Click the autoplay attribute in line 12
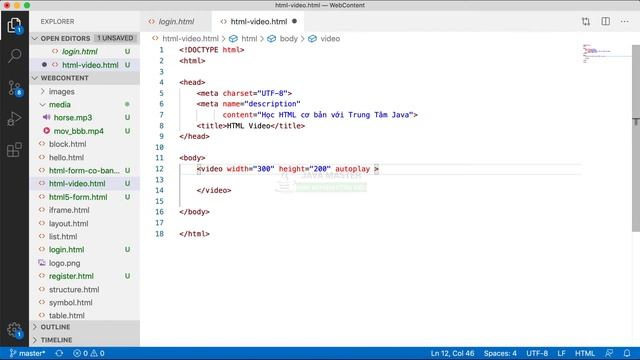This screenshot has height=360, width=640. click(352, 169)
